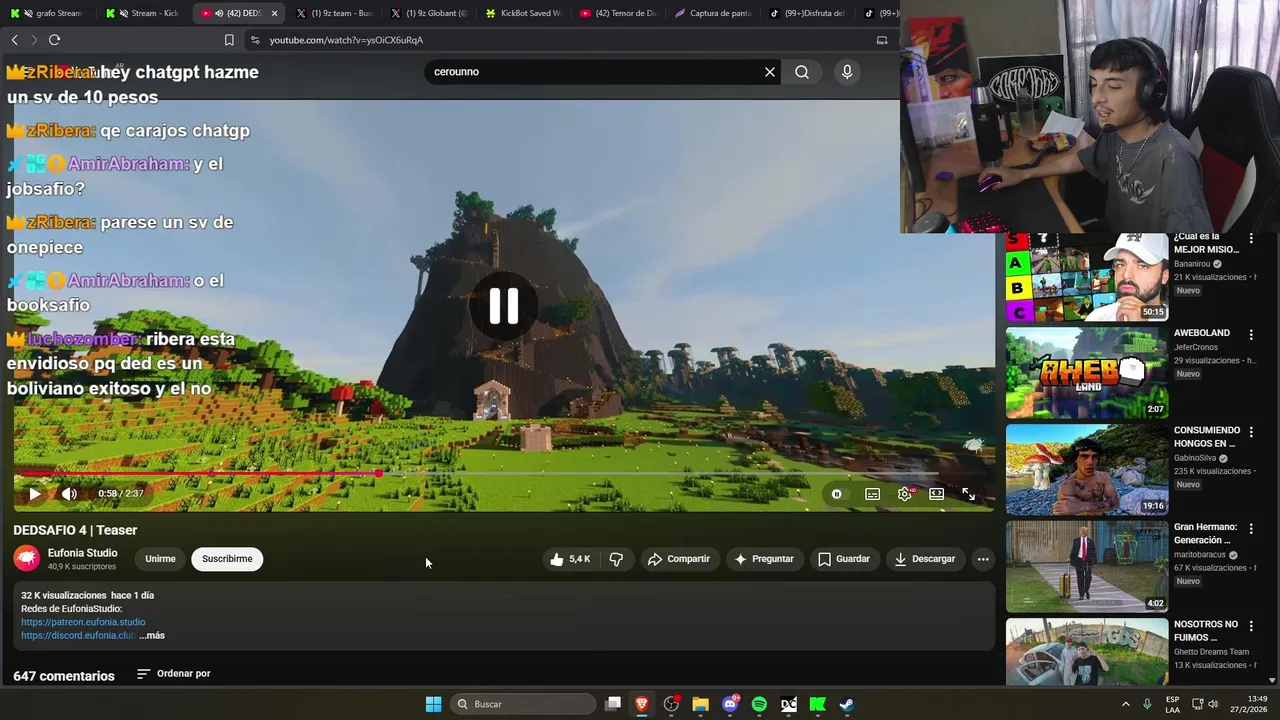Open the discord.eufonia.club link

coord(78,635)
